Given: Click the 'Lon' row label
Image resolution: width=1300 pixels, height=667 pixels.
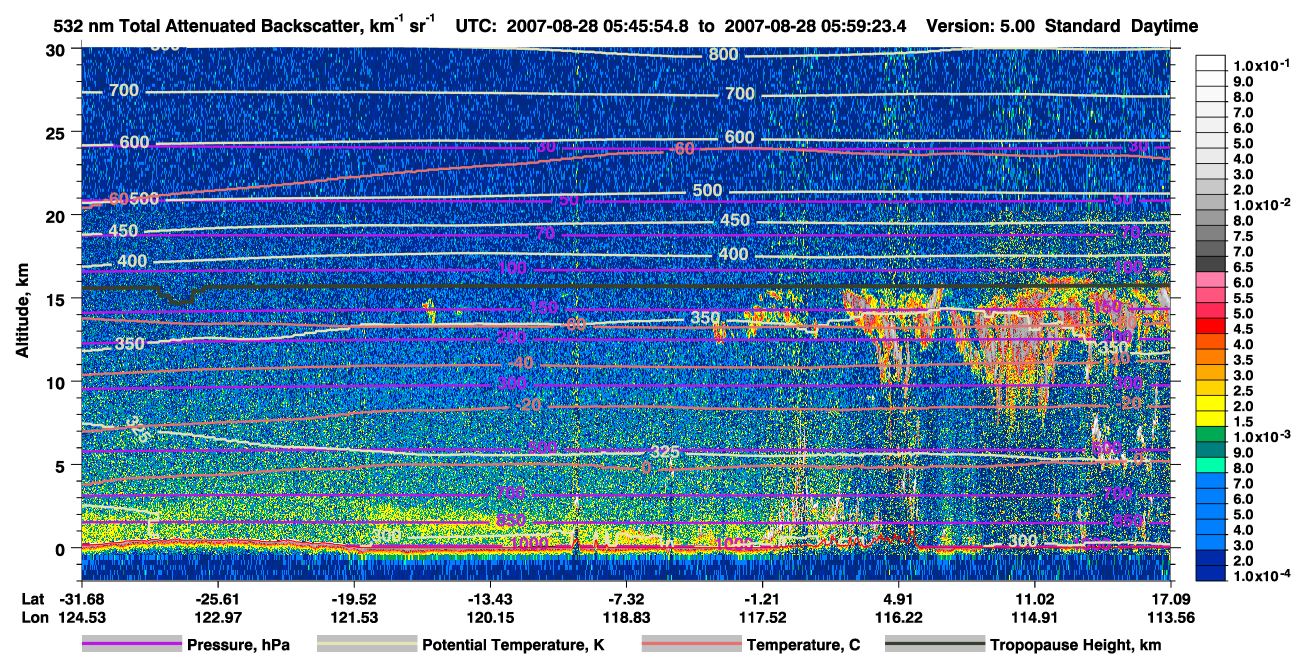Looking at the screenshot, I should (34, 616).
